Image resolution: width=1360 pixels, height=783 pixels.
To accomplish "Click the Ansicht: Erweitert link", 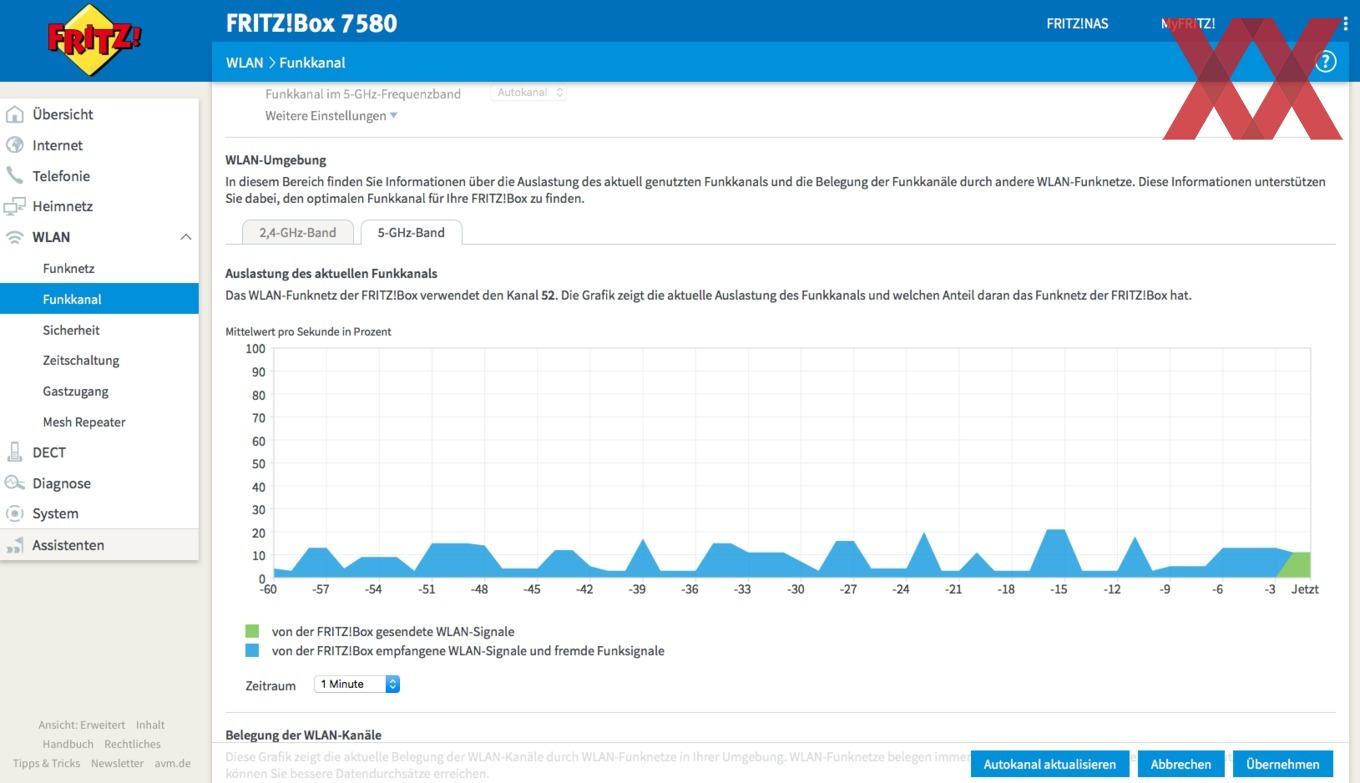I will coord(82,725).
